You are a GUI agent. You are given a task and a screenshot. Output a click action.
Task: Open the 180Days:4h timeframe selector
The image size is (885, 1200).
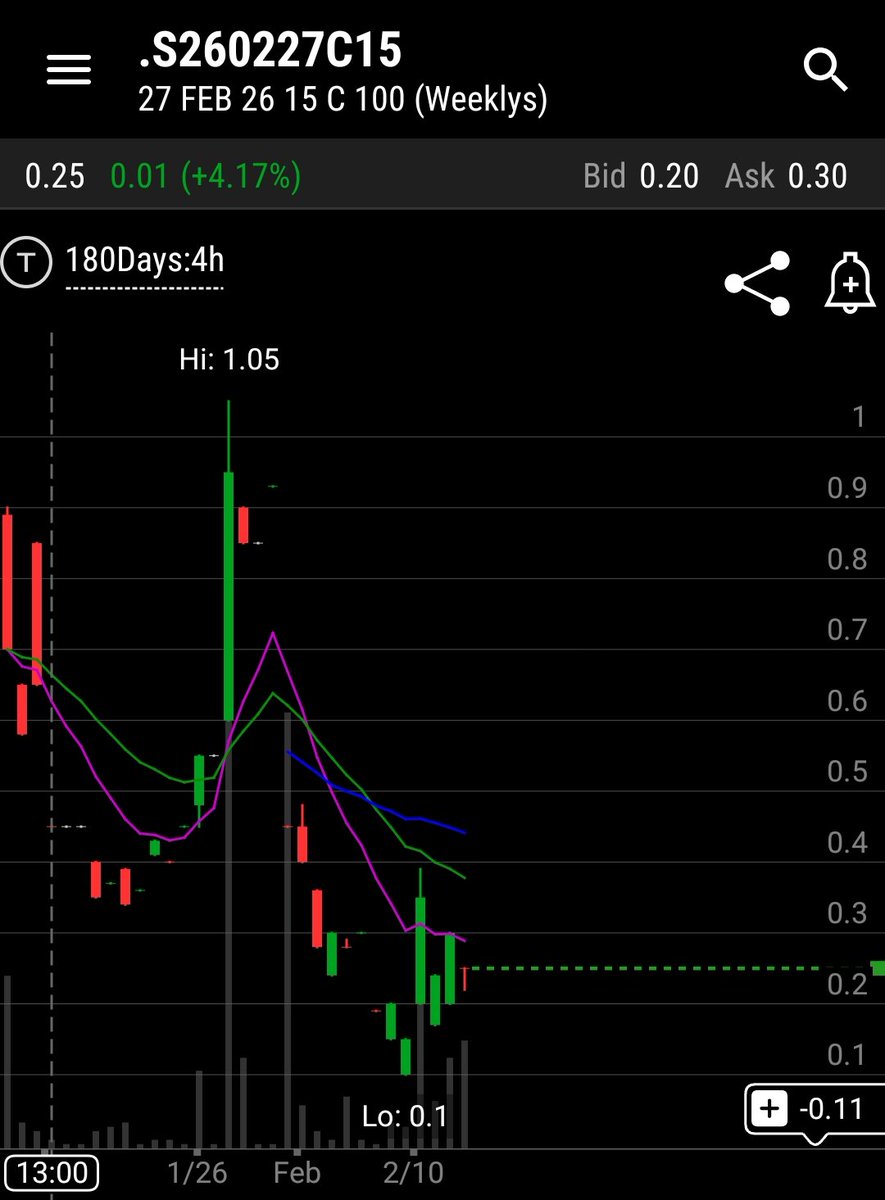(x=144, y=262)
